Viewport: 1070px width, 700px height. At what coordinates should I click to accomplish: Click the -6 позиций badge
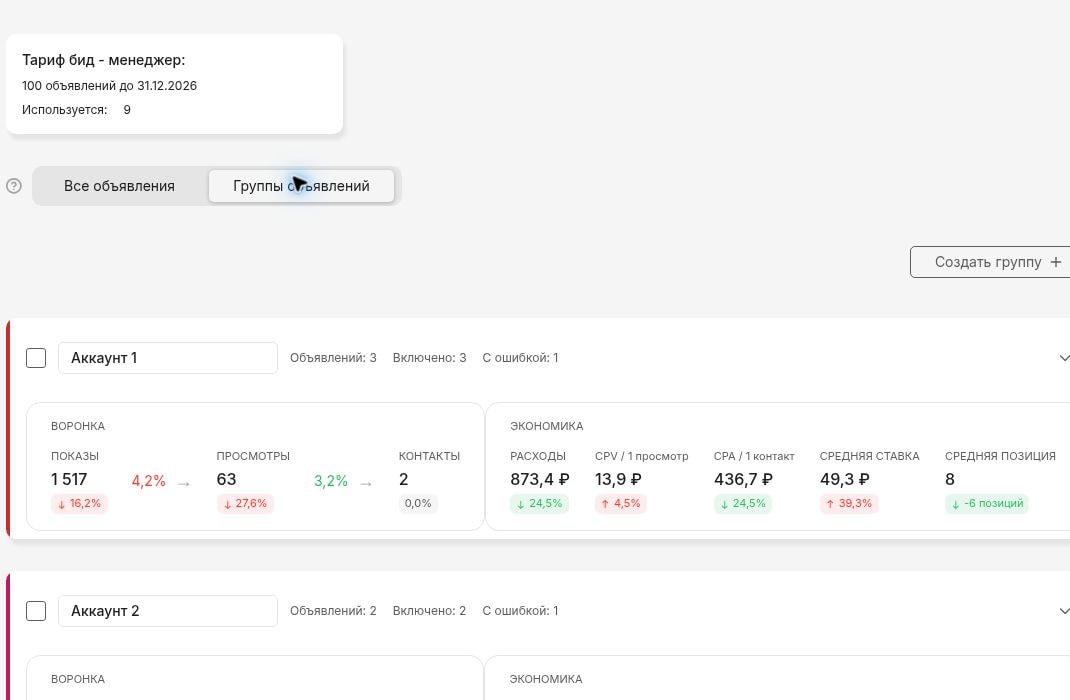pos(987,504)
